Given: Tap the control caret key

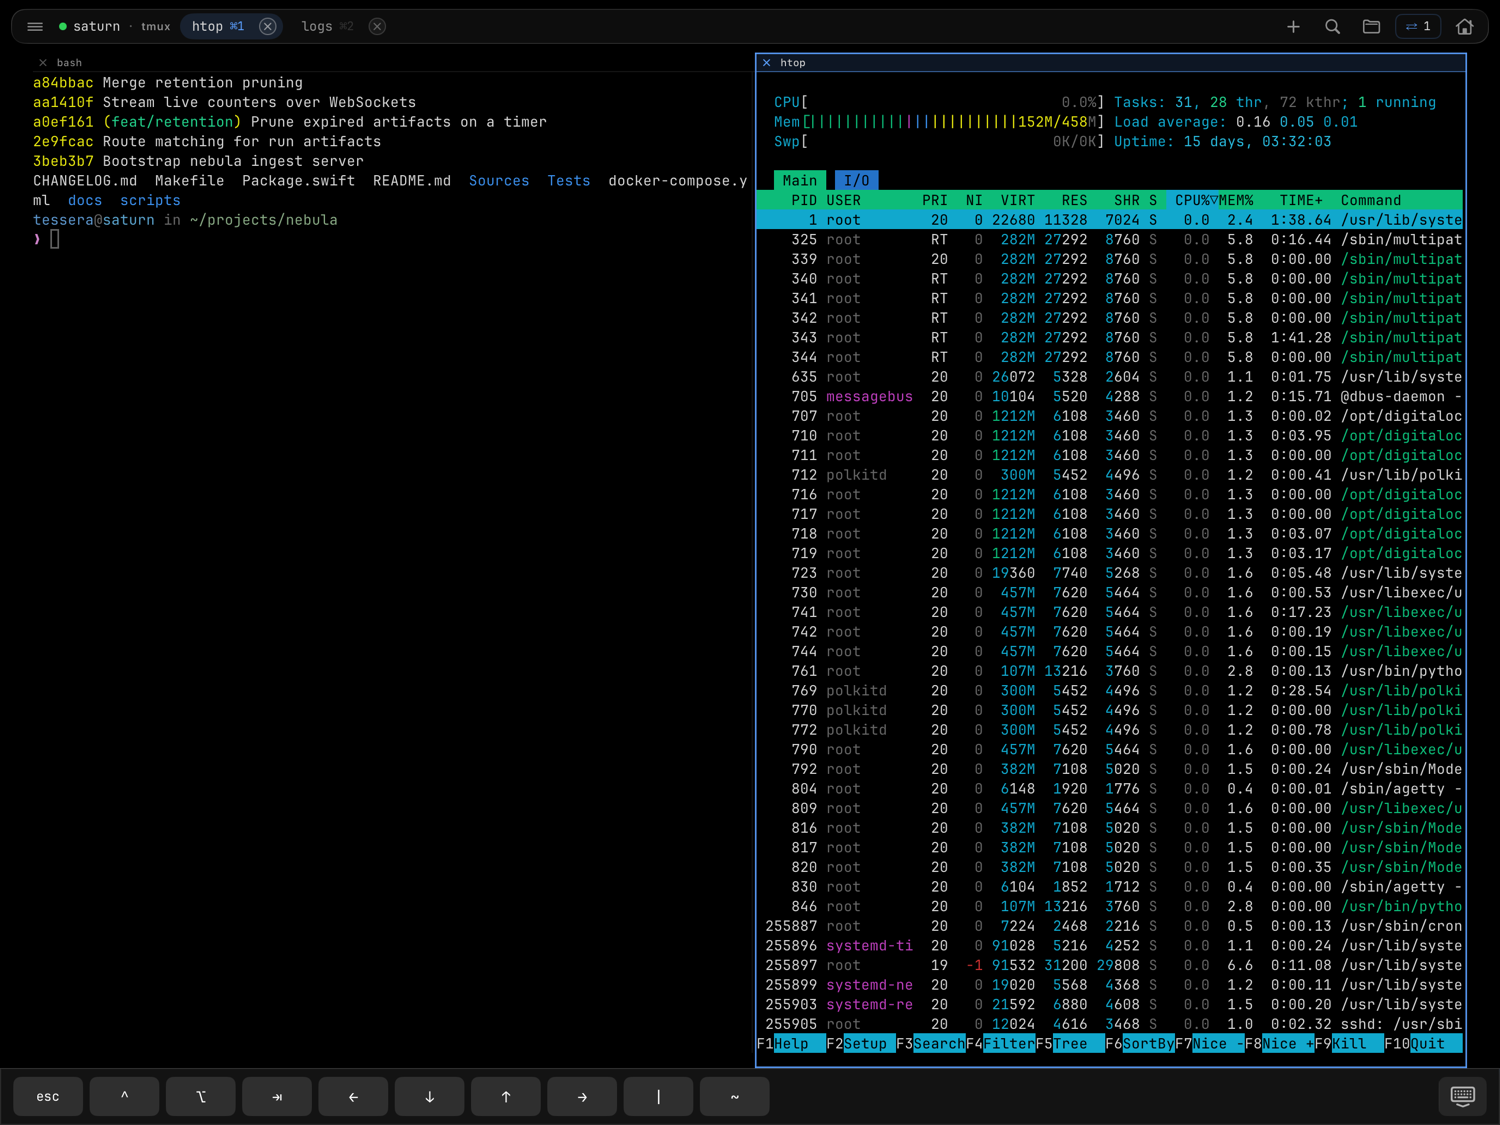Looking at the screenshot, I should click(124, 1097).
